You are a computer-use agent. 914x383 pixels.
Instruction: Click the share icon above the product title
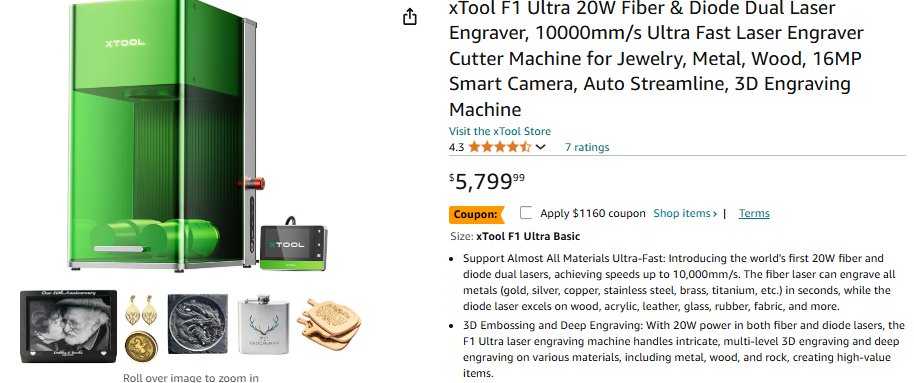click(x=410, y=17)
